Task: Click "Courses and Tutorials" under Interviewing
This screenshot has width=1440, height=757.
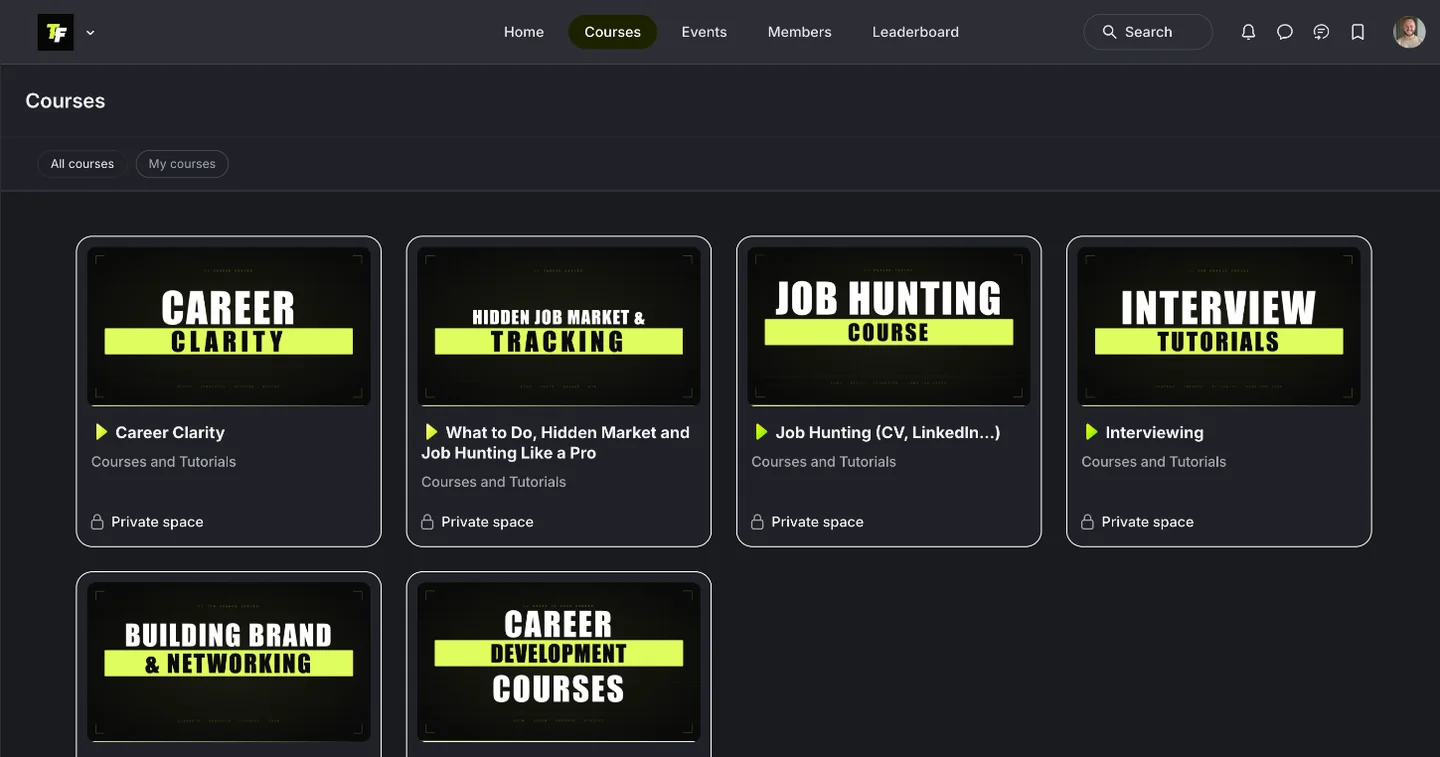Action: tap(1154, 462)
